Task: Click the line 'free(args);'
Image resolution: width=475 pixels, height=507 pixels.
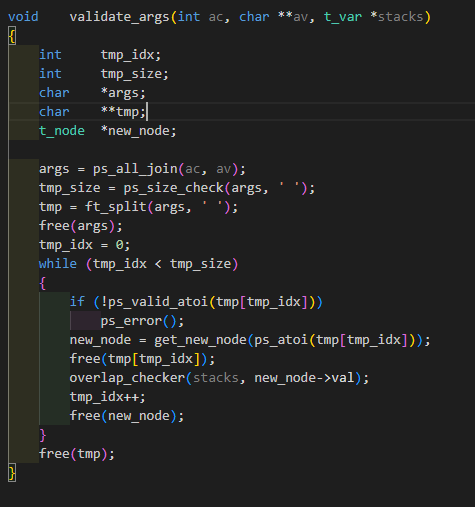Action: click(81, 226)
